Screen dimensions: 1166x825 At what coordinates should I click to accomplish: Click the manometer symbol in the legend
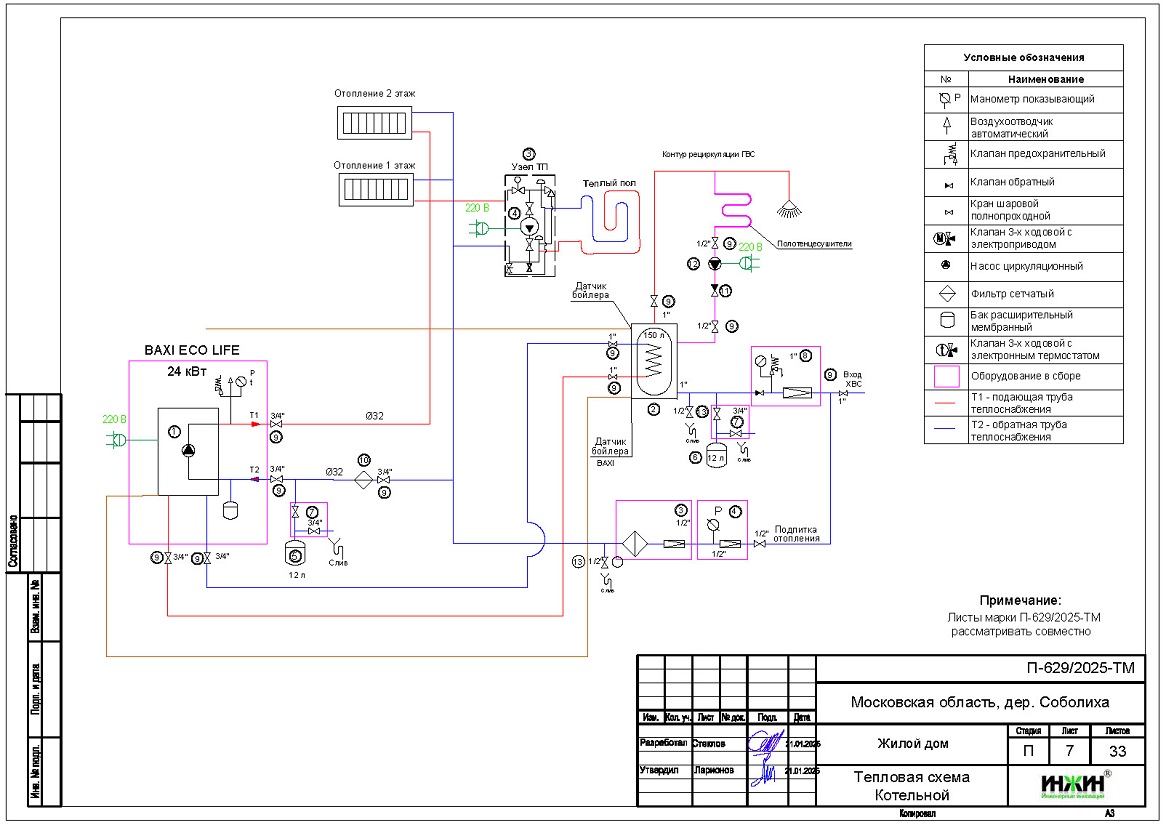coord(944,99)
